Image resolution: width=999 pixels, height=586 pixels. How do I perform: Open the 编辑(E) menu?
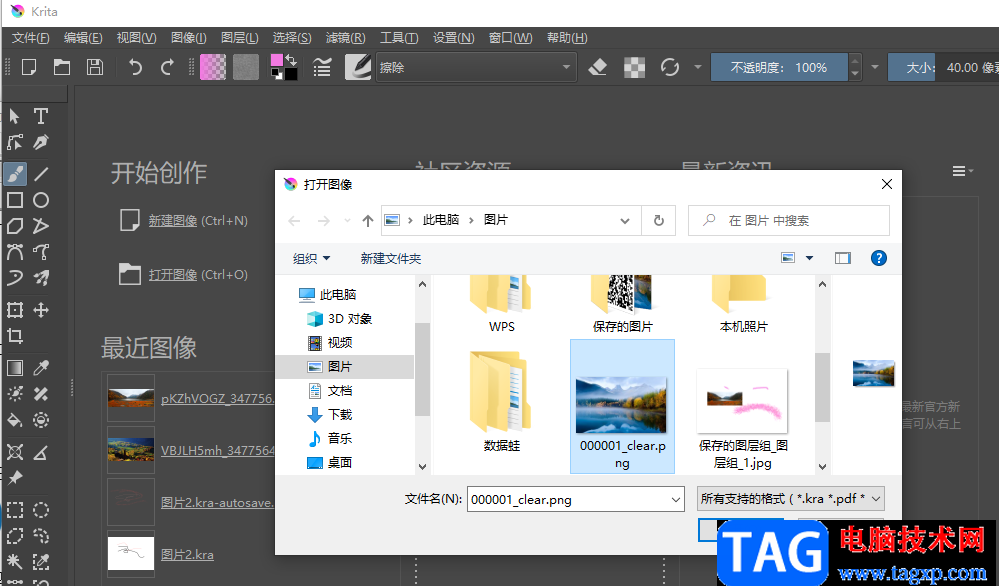(x=83, y=38)
